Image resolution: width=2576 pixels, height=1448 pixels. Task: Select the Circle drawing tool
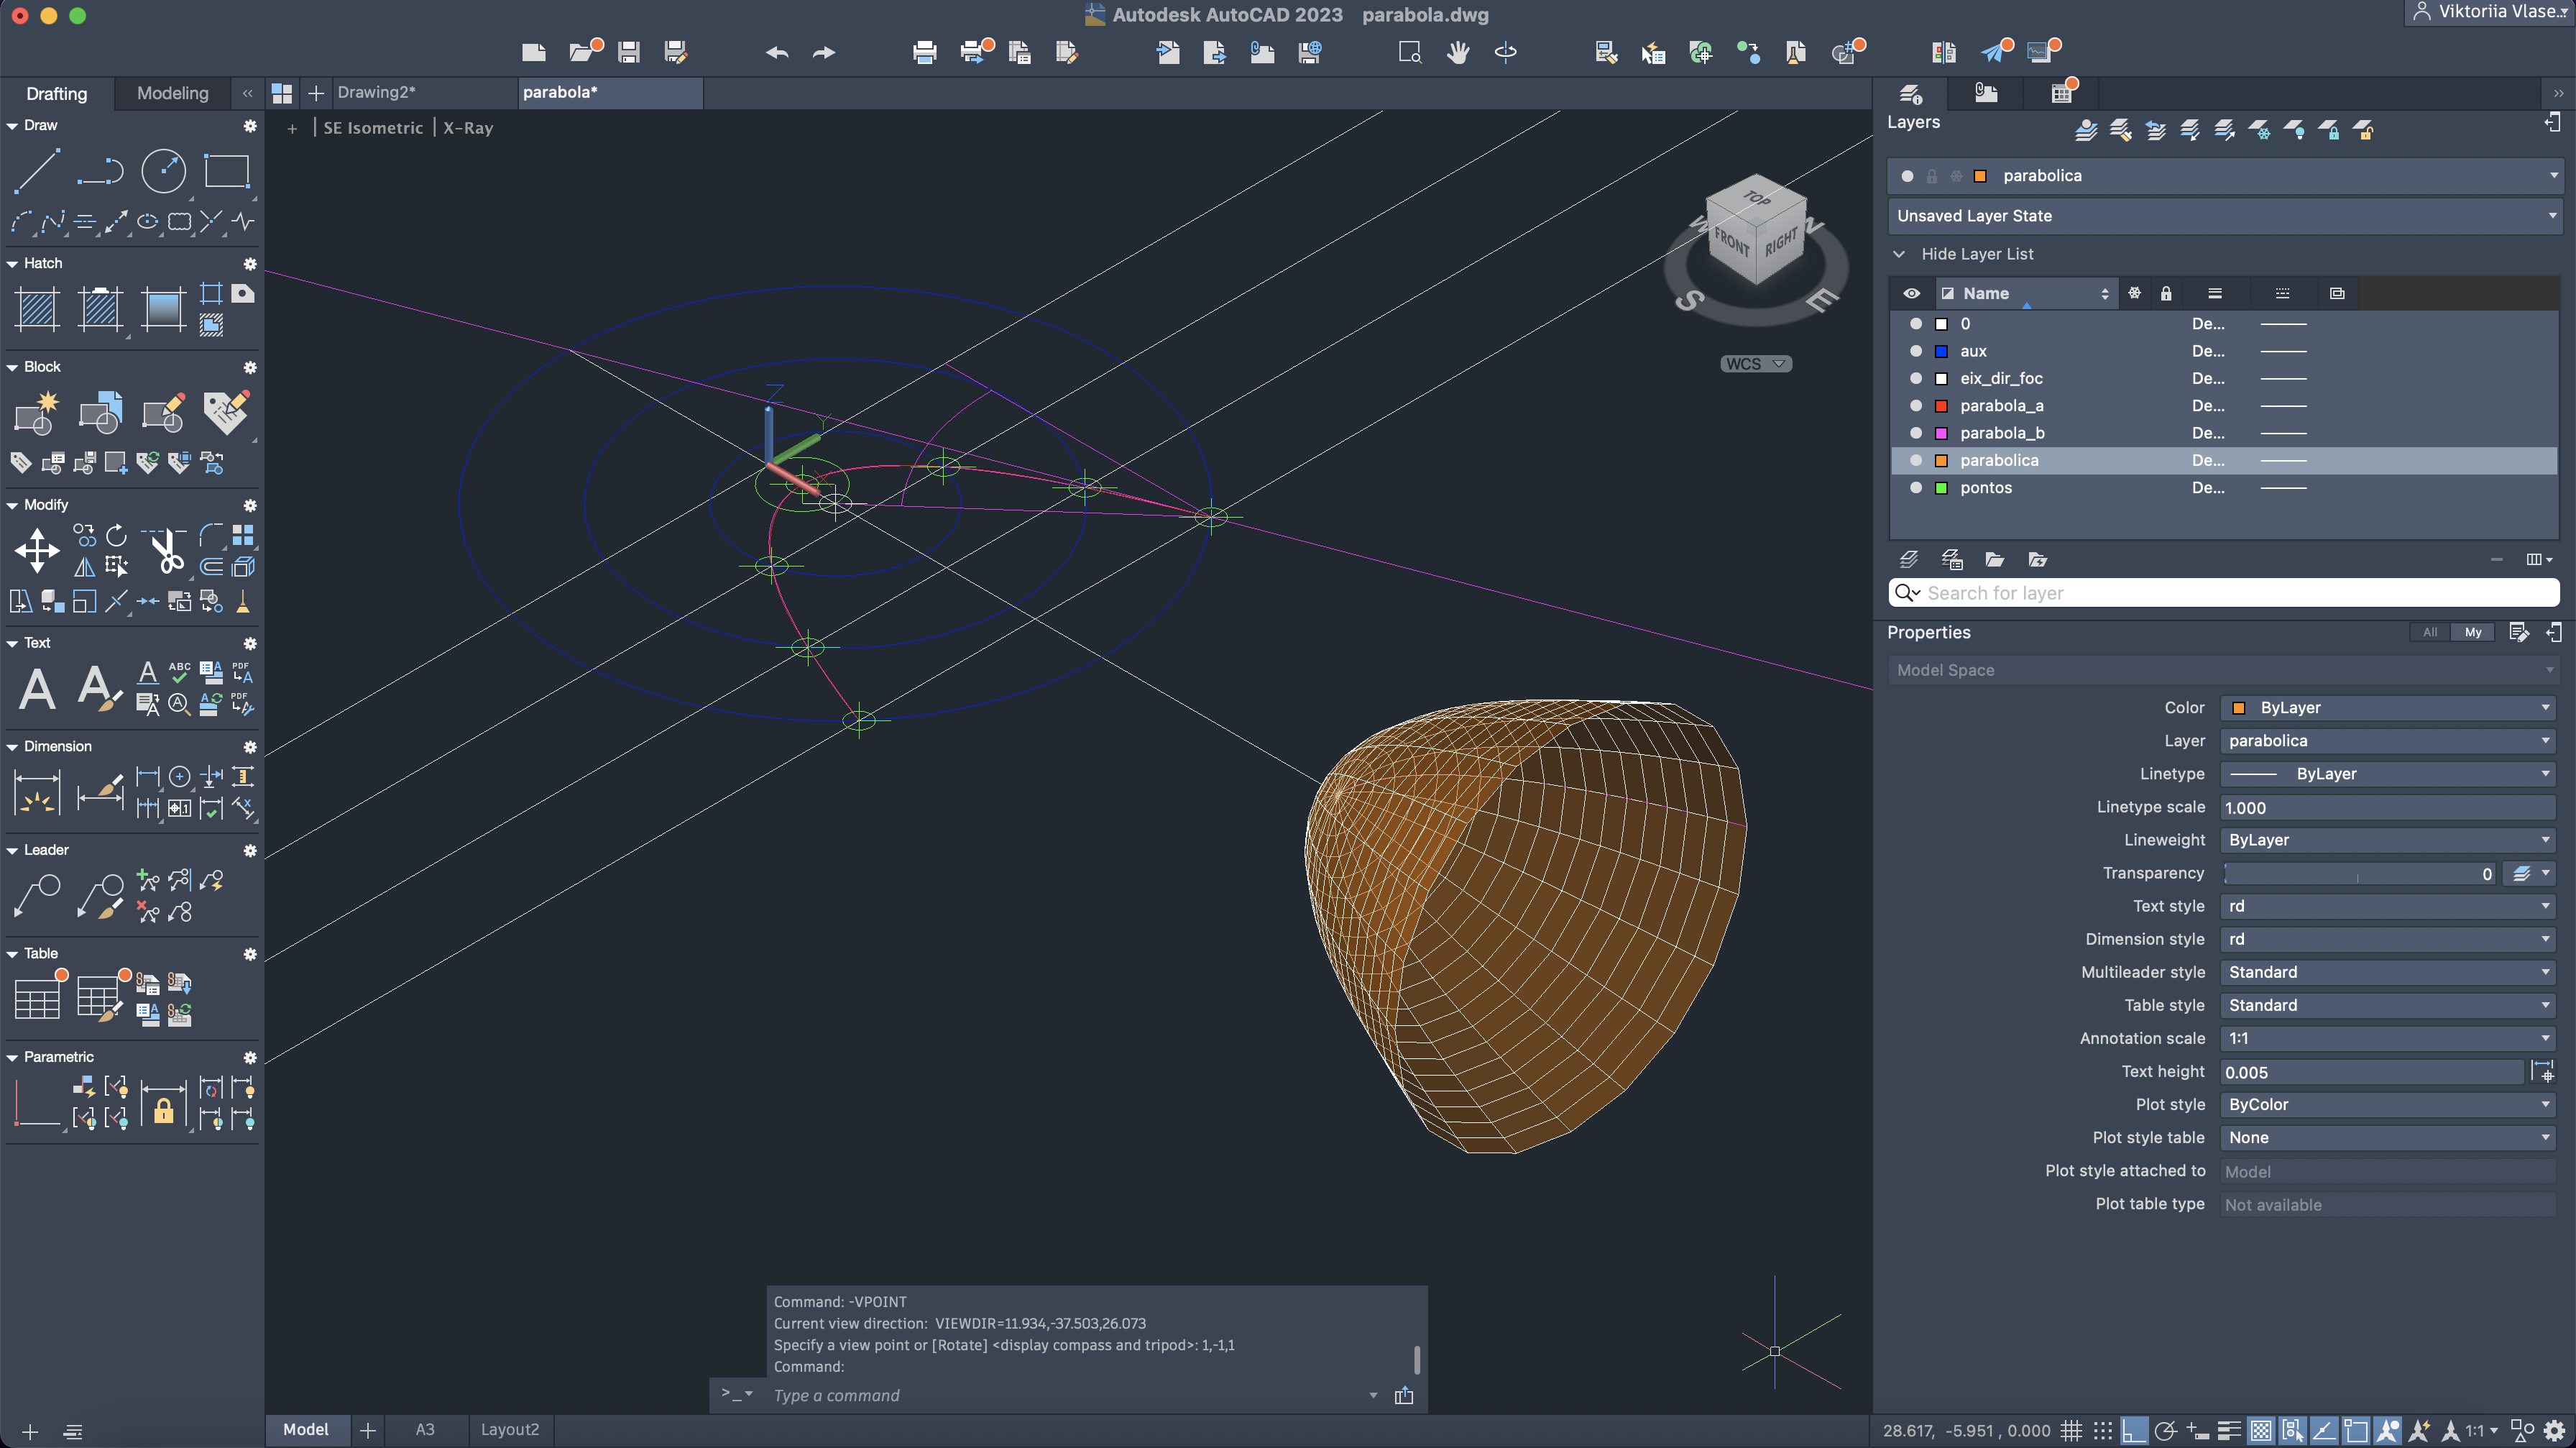(x=163, y=171)
